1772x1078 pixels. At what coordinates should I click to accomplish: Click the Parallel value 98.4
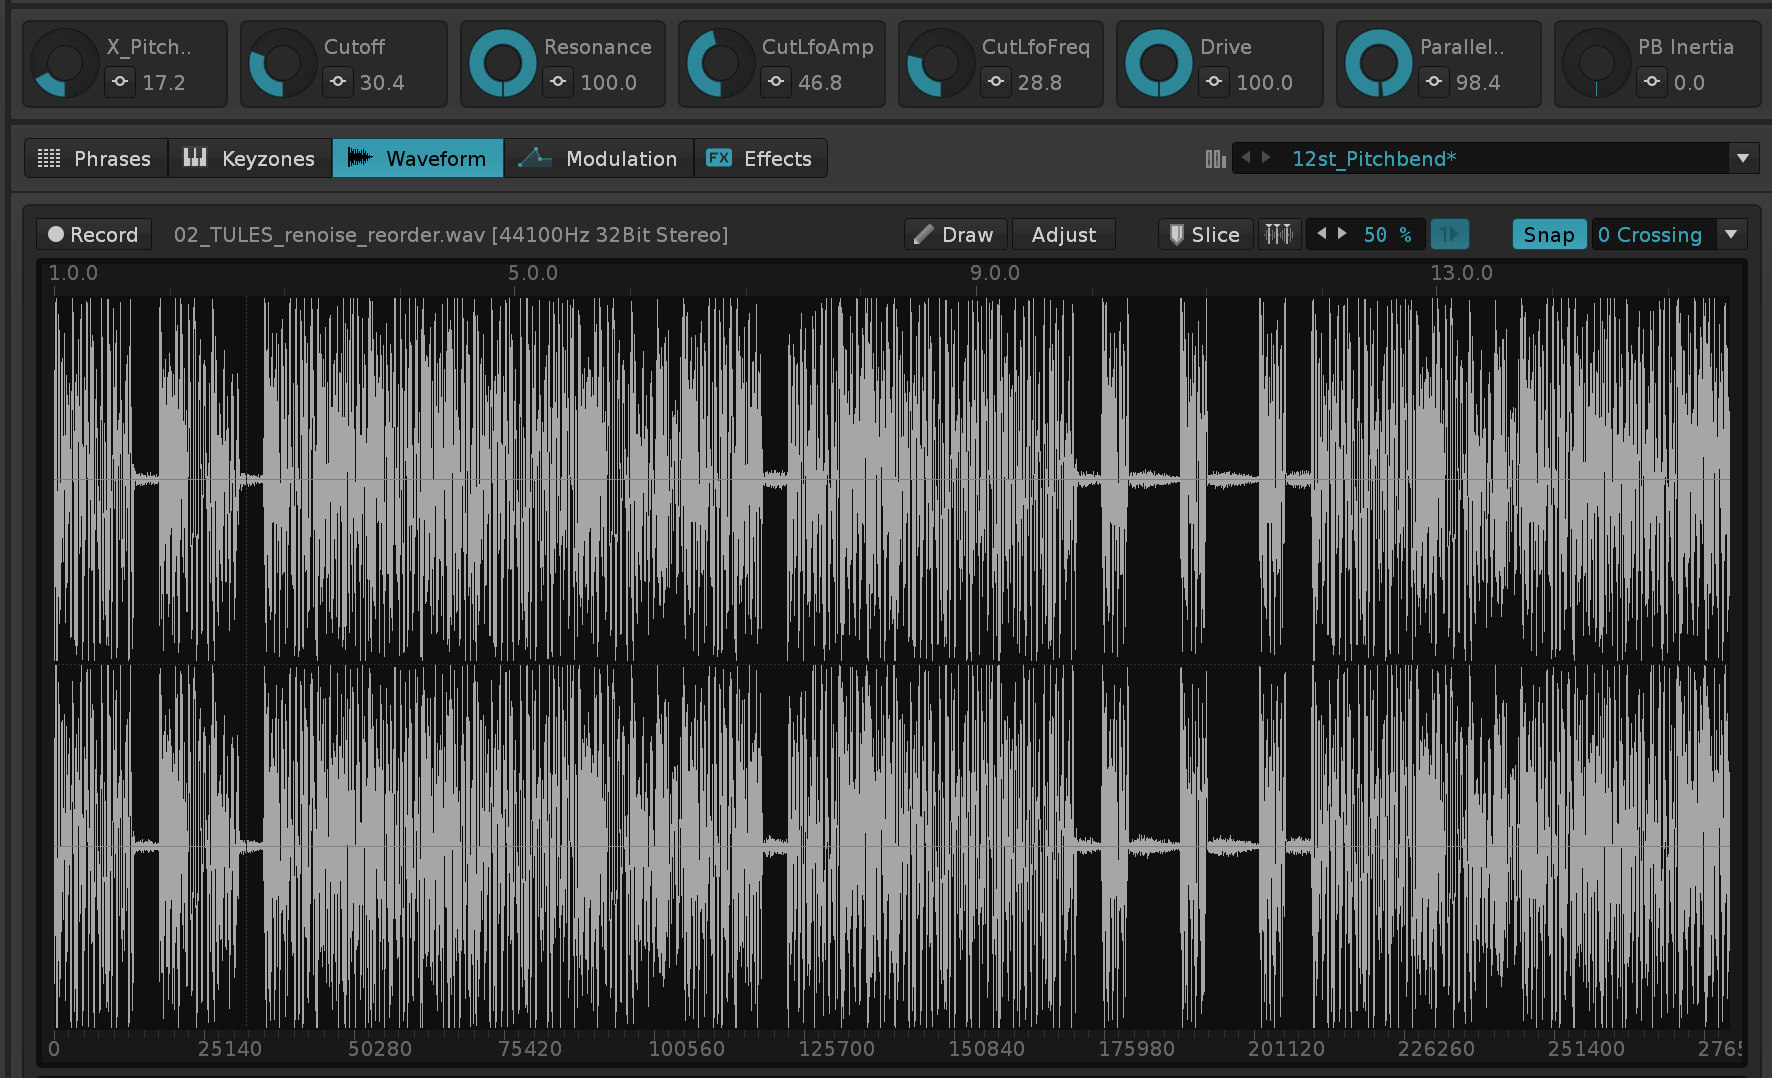click(1478, 82)
